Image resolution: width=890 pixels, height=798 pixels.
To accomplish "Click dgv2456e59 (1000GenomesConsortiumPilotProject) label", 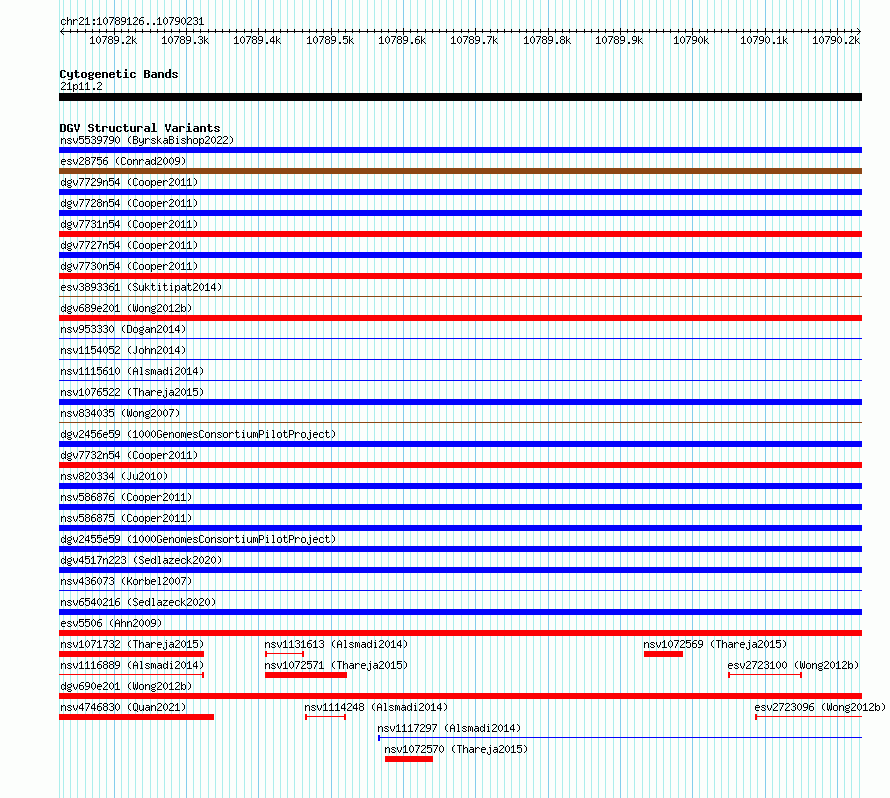I will coord(198,434).
